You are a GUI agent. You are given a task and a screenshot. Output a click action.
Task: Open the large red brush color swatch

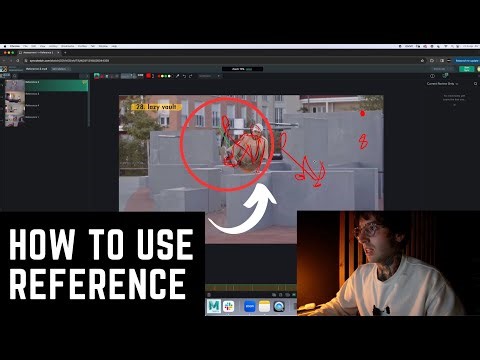(x=149, y=76)
